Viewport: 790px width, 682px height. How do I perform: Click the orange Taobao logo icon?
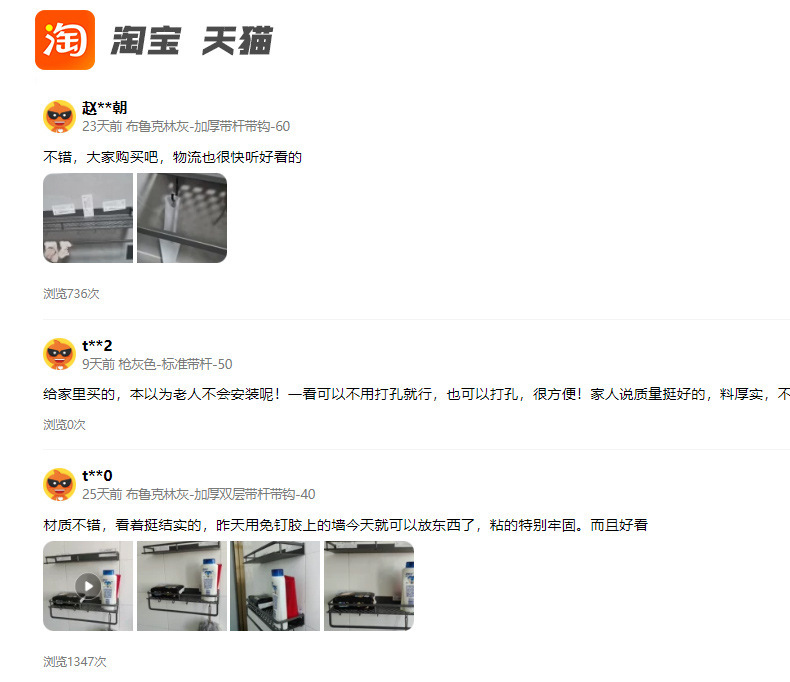pyautogui.click(x=65, y=40)
